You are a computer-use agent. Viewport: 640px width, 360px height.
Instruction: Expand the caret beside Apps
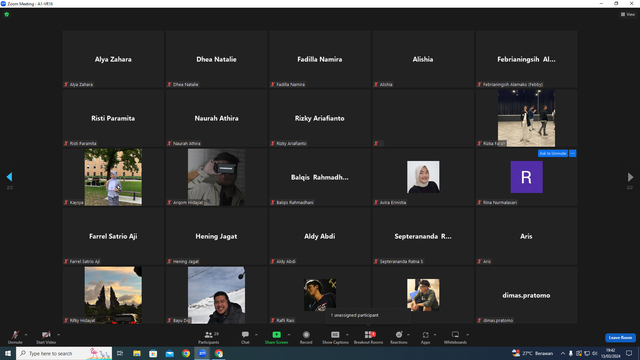click(435, 335)
